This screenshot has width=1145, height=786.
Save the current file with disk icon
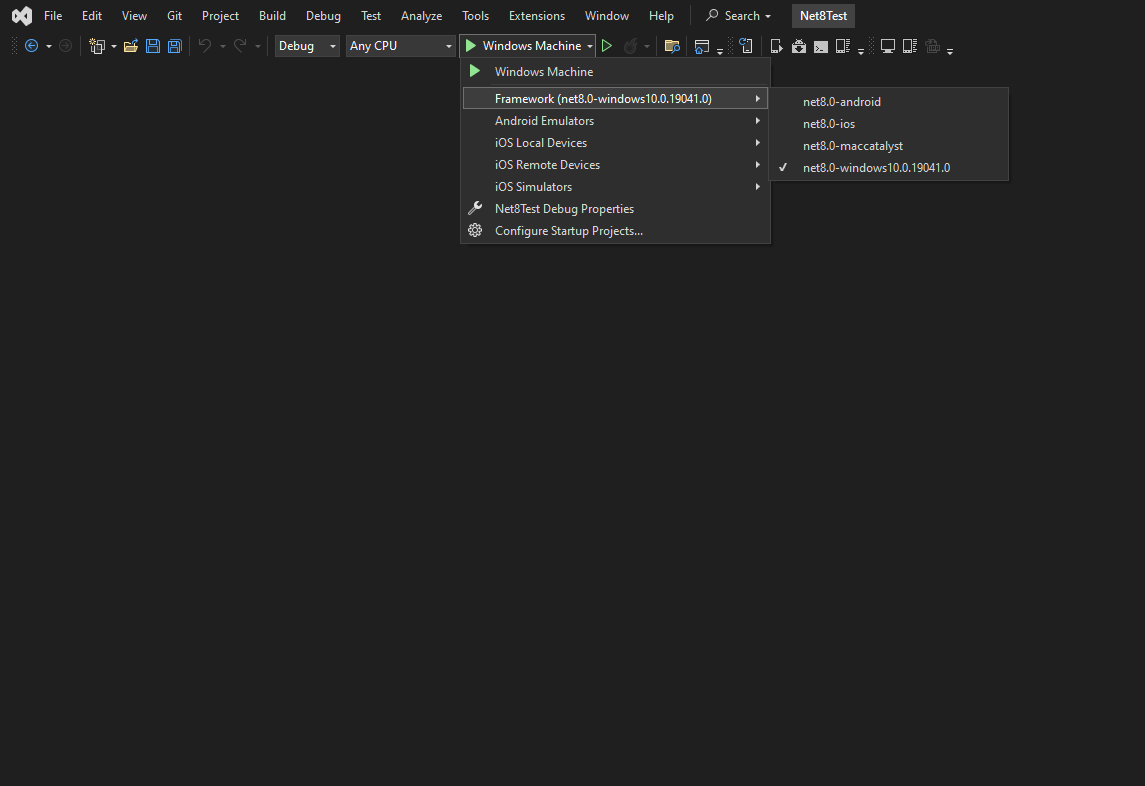[x=153, y=46]
